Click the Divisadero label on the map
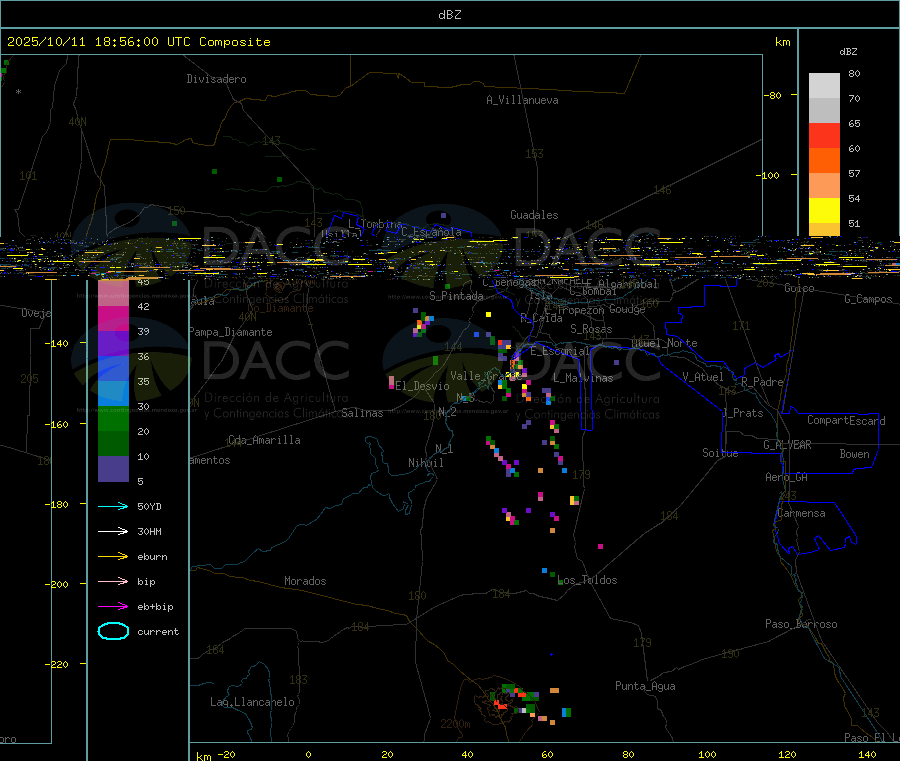The width and height of the screenshot is (900, 761). [216, 79]
